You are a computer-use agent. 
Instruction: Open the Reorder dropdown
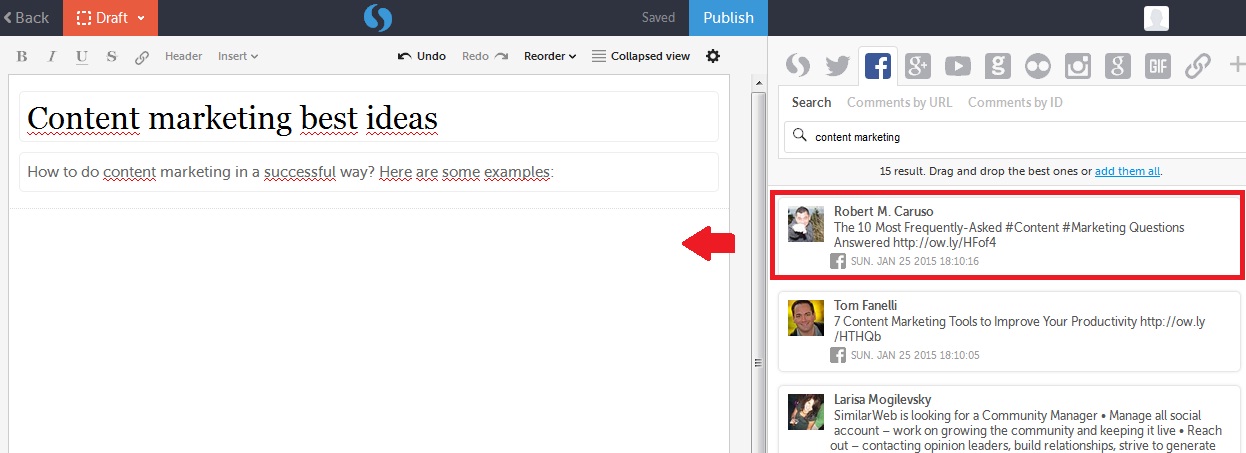(550, 56)
